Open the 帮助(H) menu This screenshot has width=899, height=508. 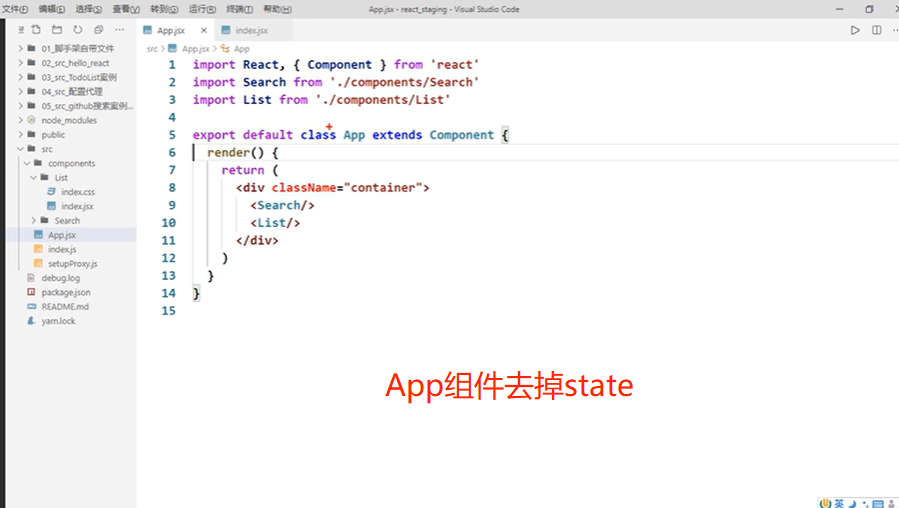coord(277,9)
